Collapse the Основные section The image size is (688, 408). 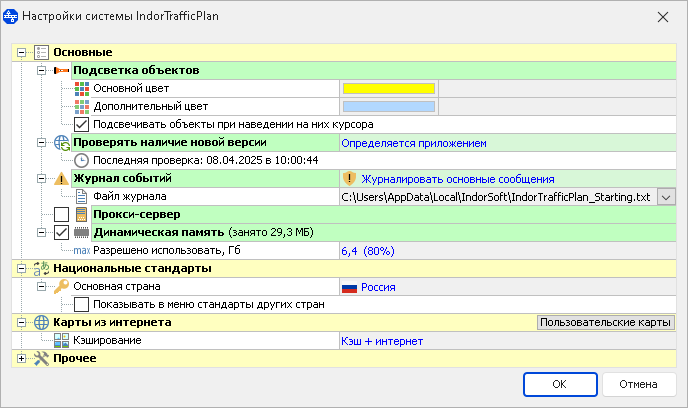tap(21, 53)
